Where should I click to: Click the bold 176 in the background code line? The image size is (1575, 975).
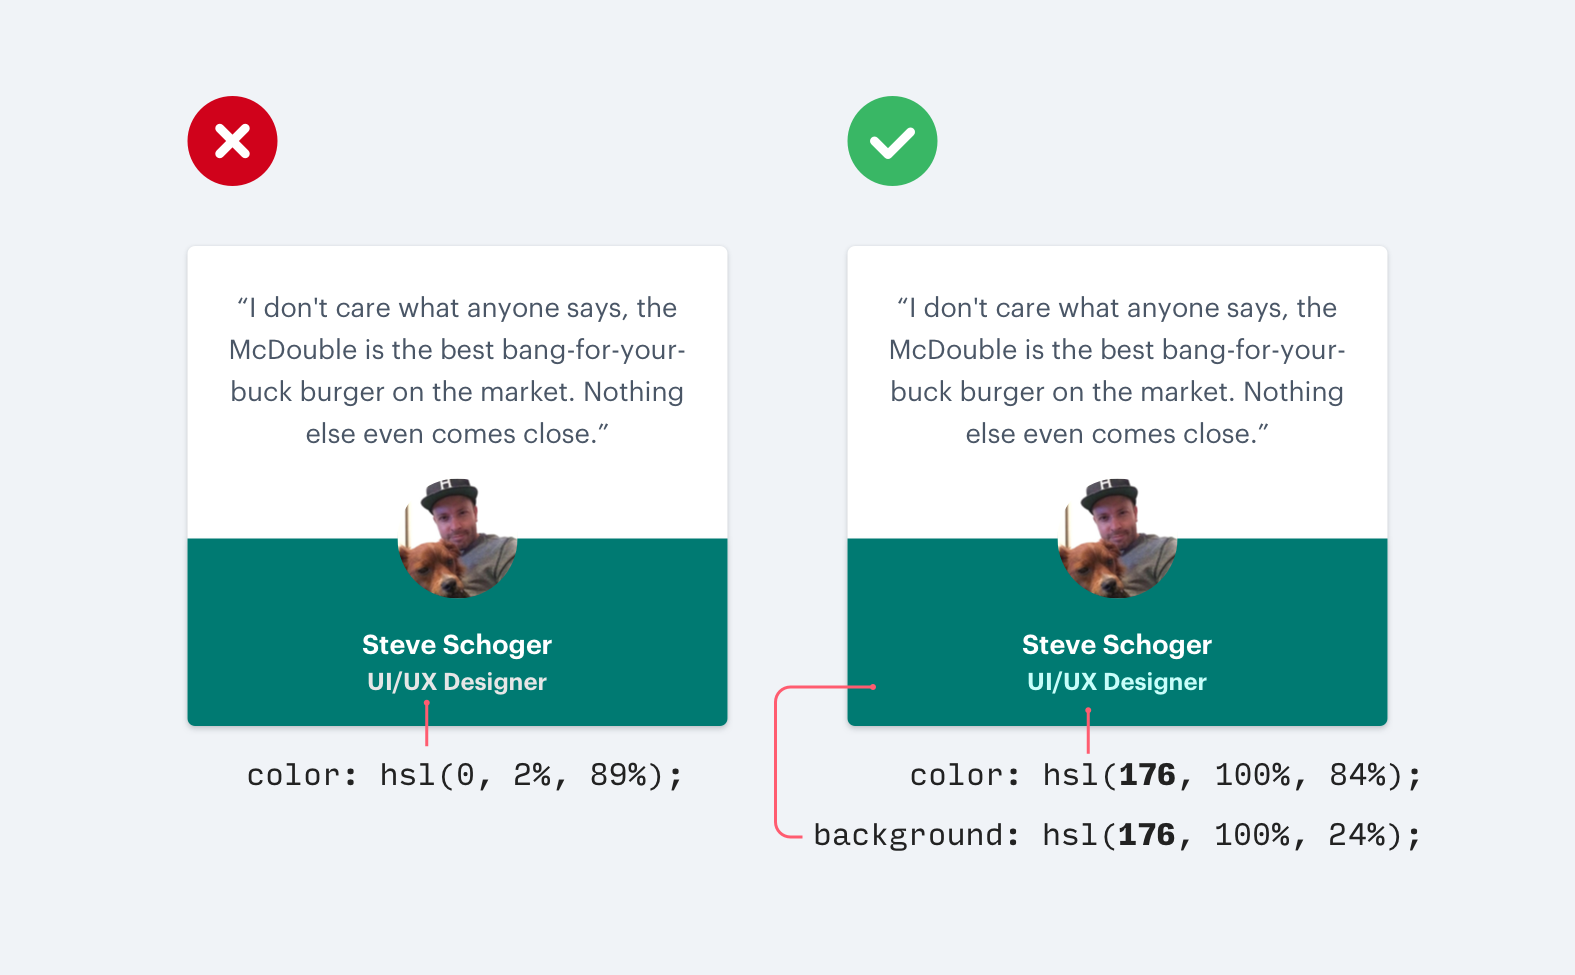click(x=1146, y=835)
